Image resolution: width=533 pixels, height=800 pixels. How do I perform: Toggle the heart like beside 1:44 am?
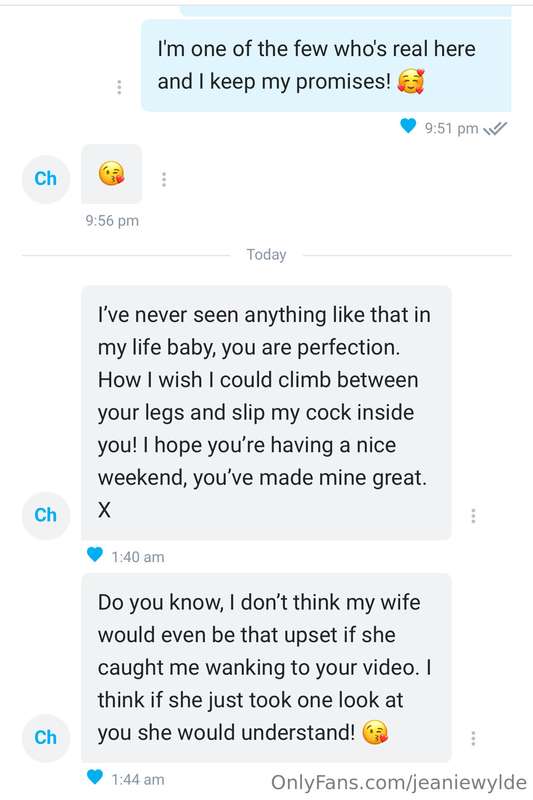95,777
